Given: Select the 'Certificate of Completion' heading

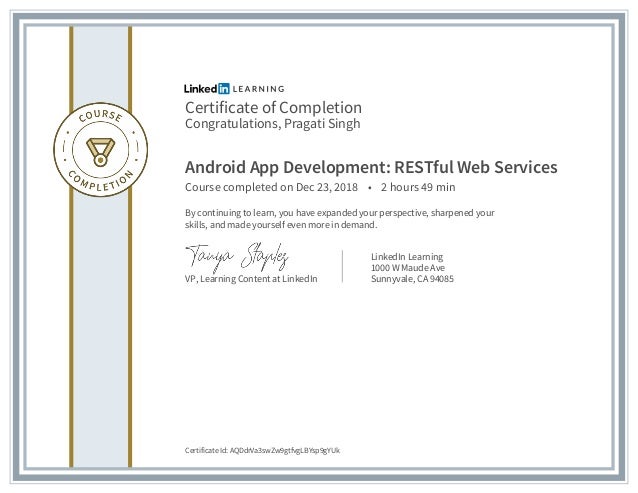Looking at the screenshot, I should (x=273, y=108).
